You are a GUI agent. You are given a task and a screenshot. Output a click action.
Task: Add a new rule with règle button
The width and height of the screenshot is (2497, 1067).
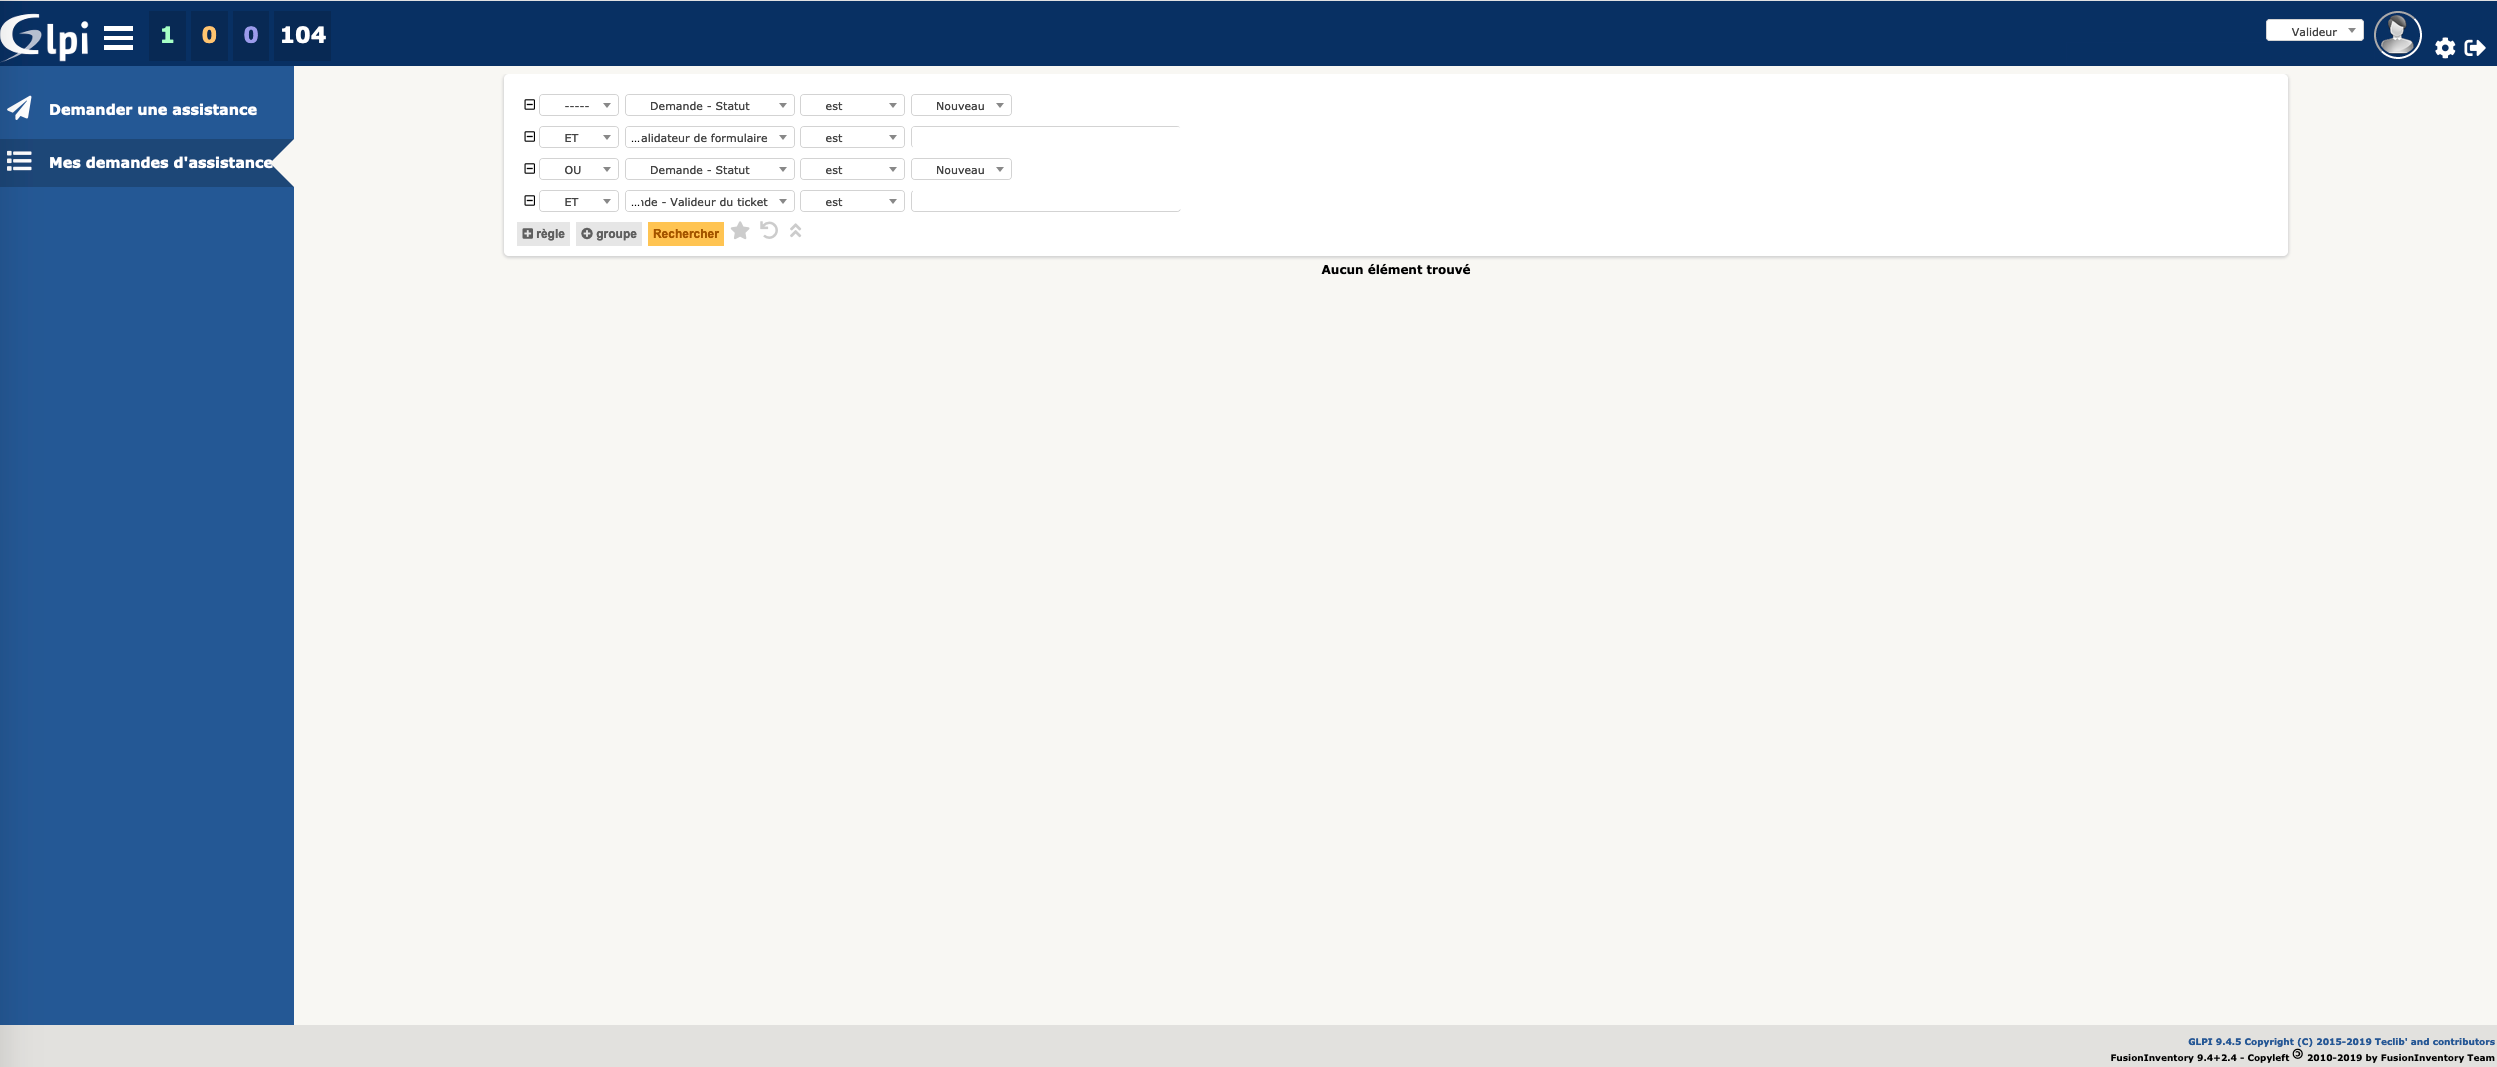pos(543,232)
